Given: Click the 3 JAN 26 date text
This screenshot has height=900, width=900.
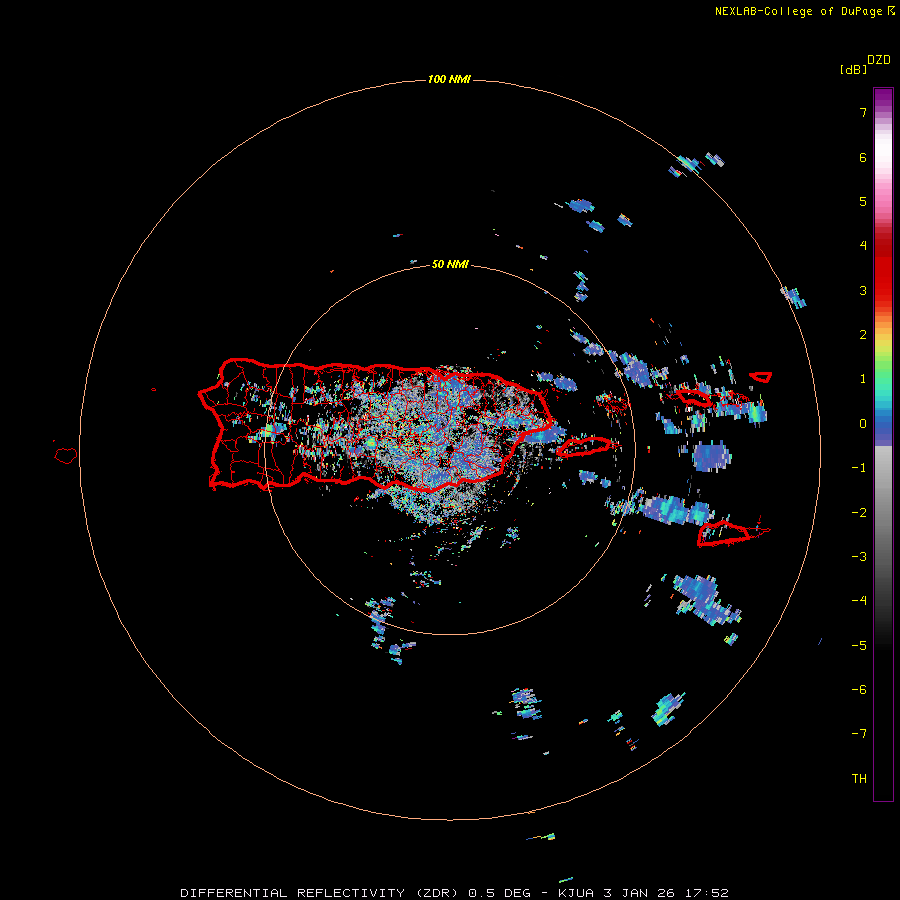Looking at the screenshot, I should click(639, 893).
